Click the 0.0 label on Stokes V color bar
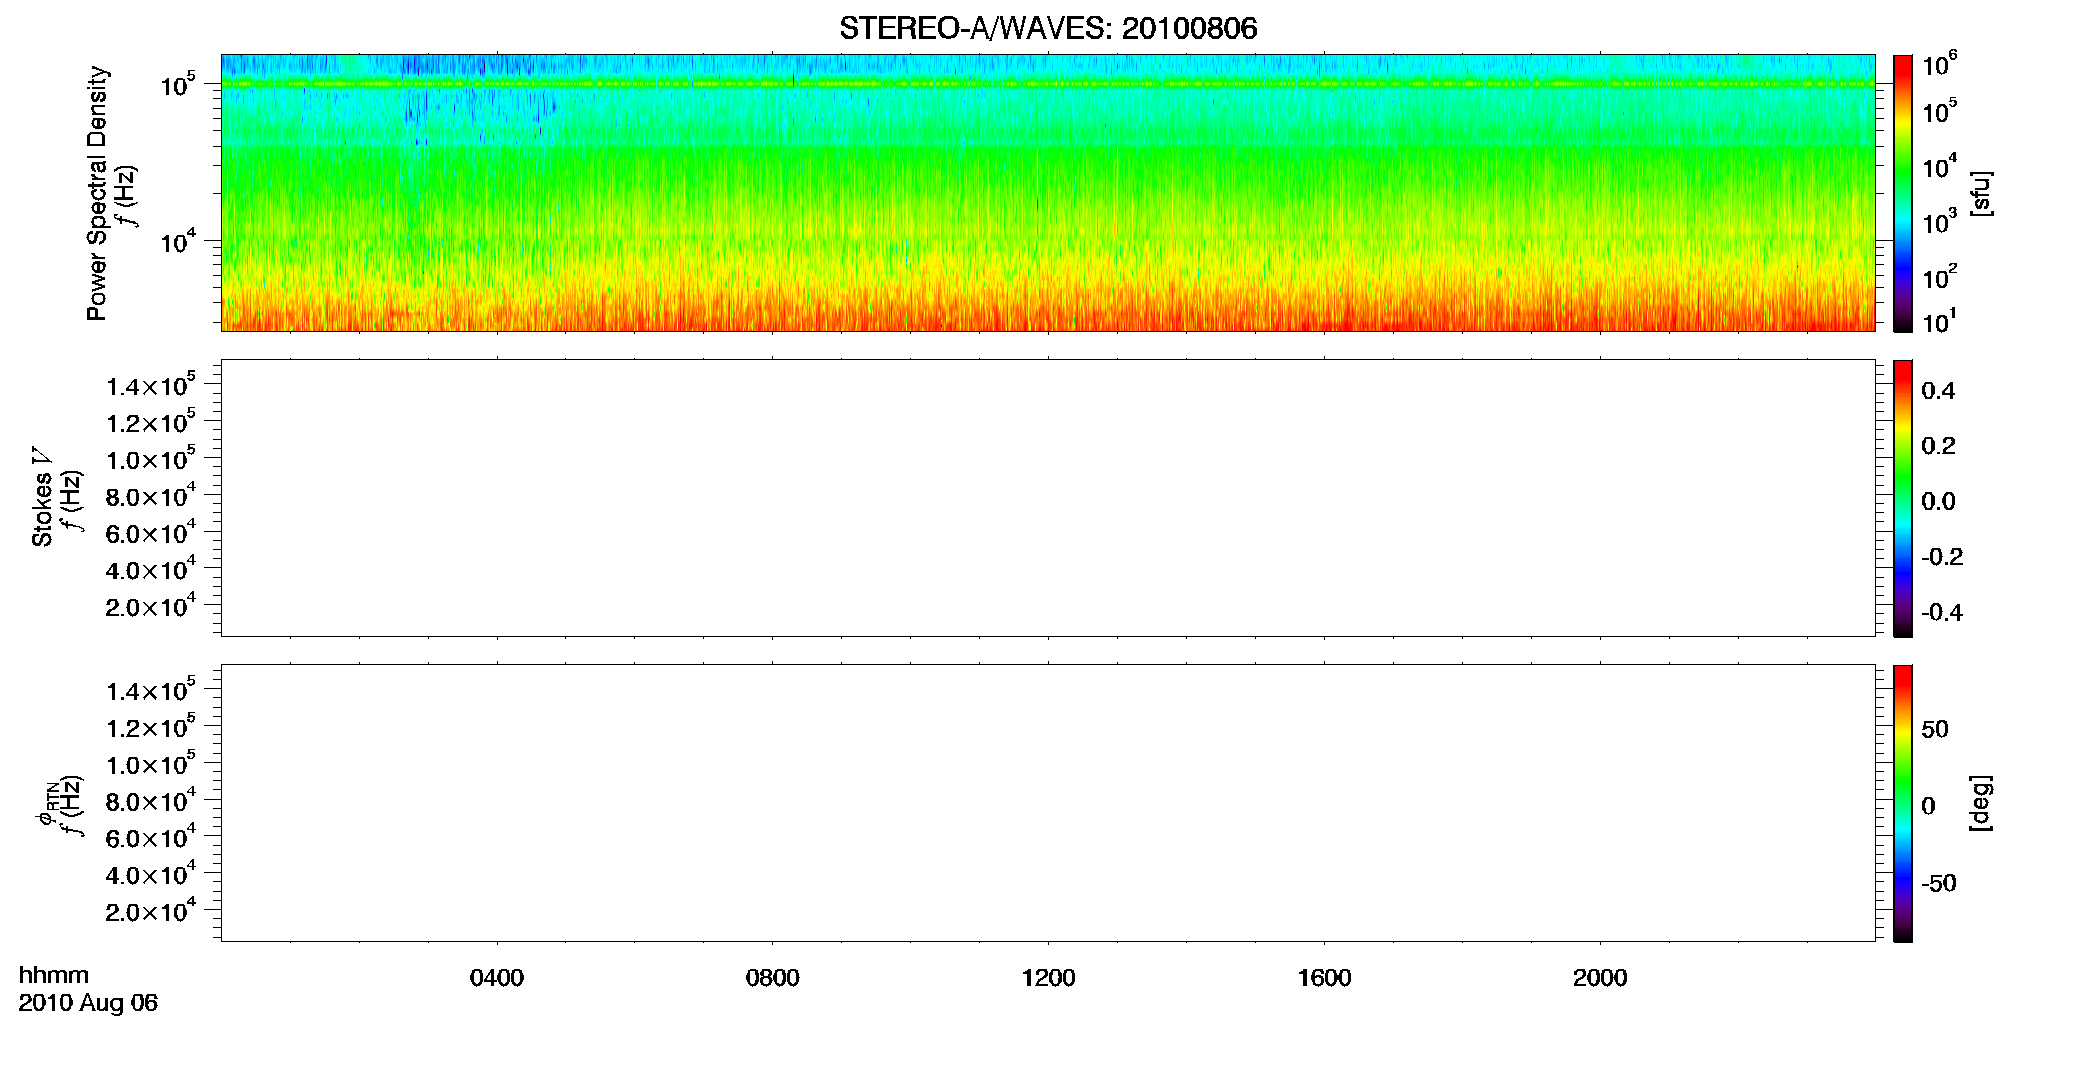 point(1938,502)
